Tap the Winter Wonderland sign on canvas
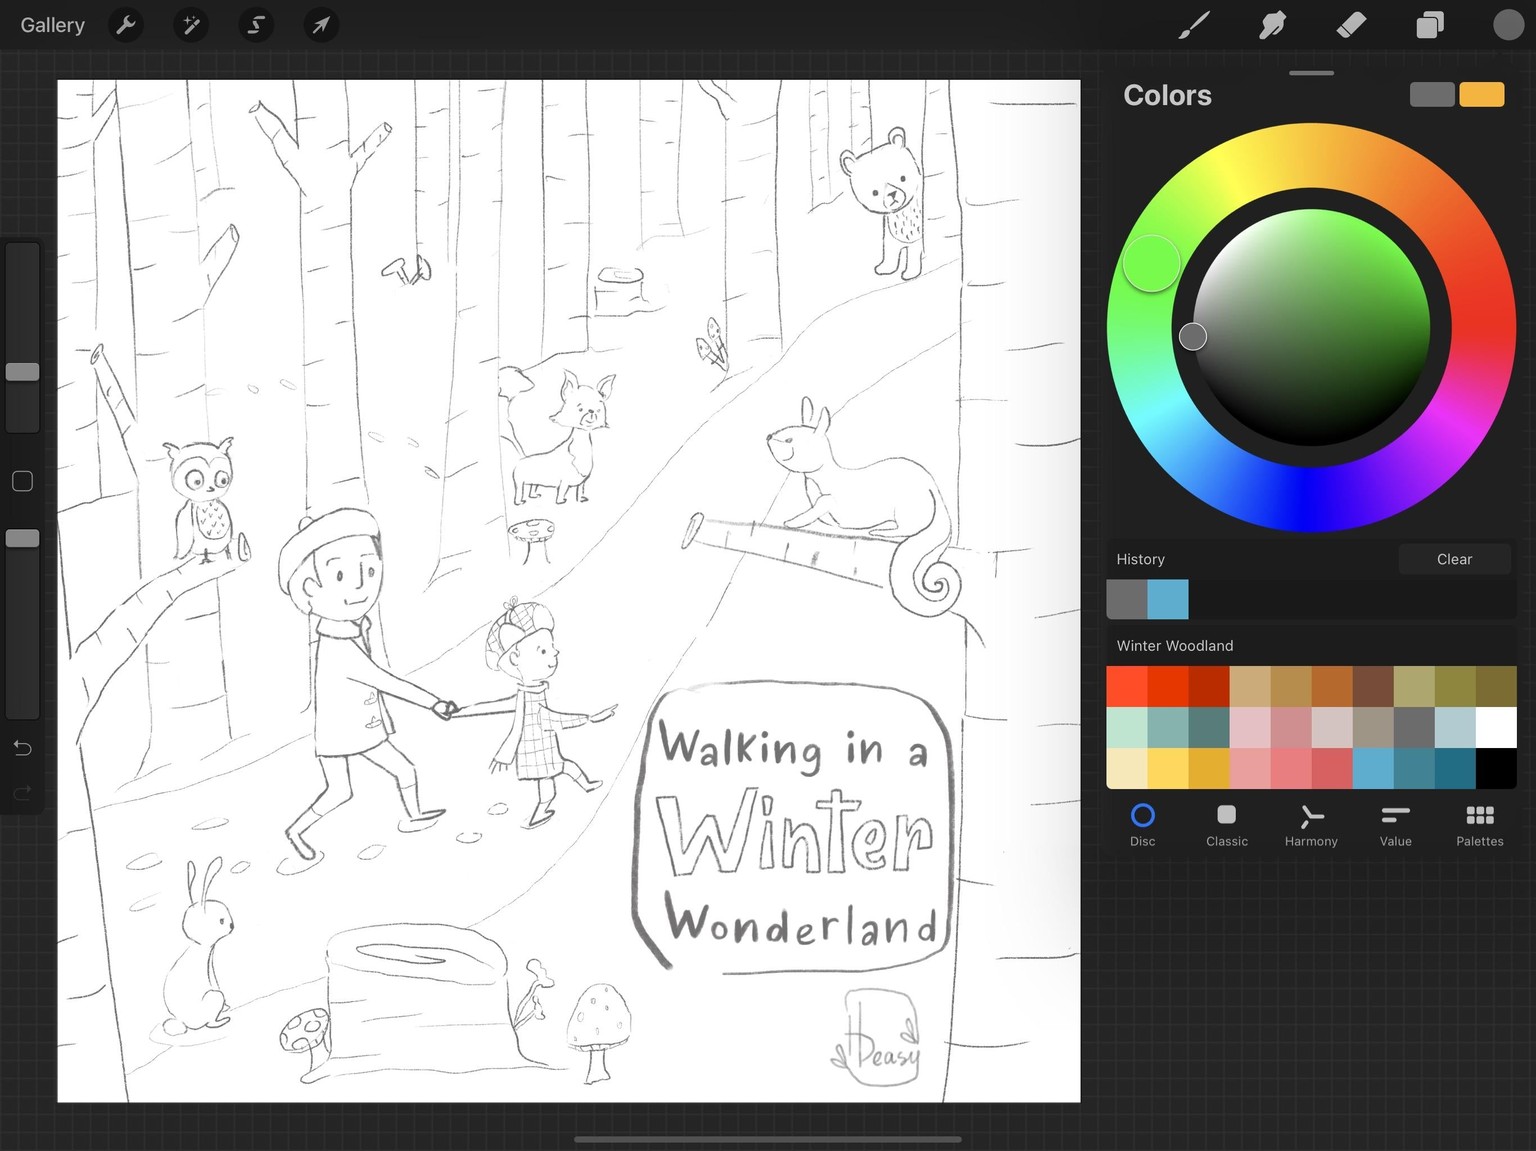Screen dimensions: 1536x1151 click(792, 827)
